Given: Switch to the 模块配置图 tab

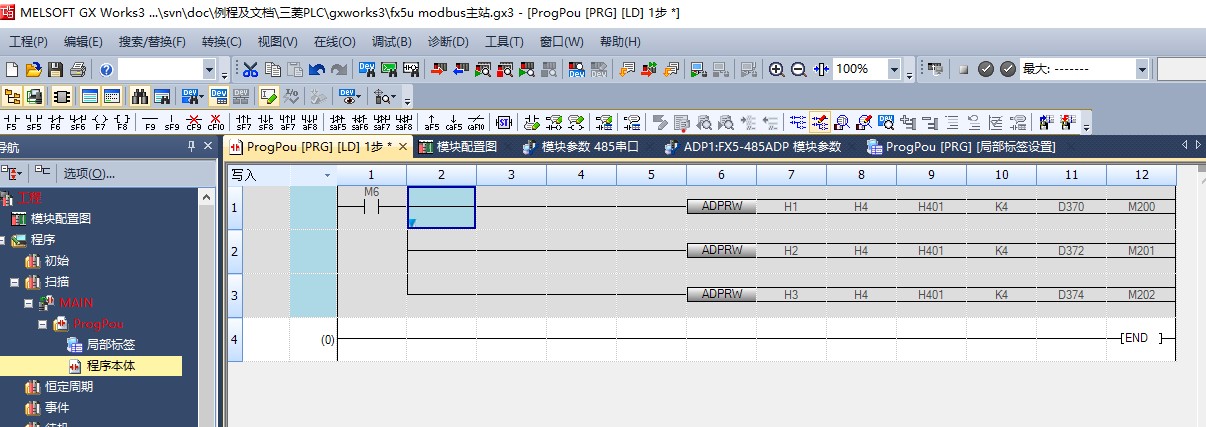Looking at the screenshot, I should [x=458, y=147].
